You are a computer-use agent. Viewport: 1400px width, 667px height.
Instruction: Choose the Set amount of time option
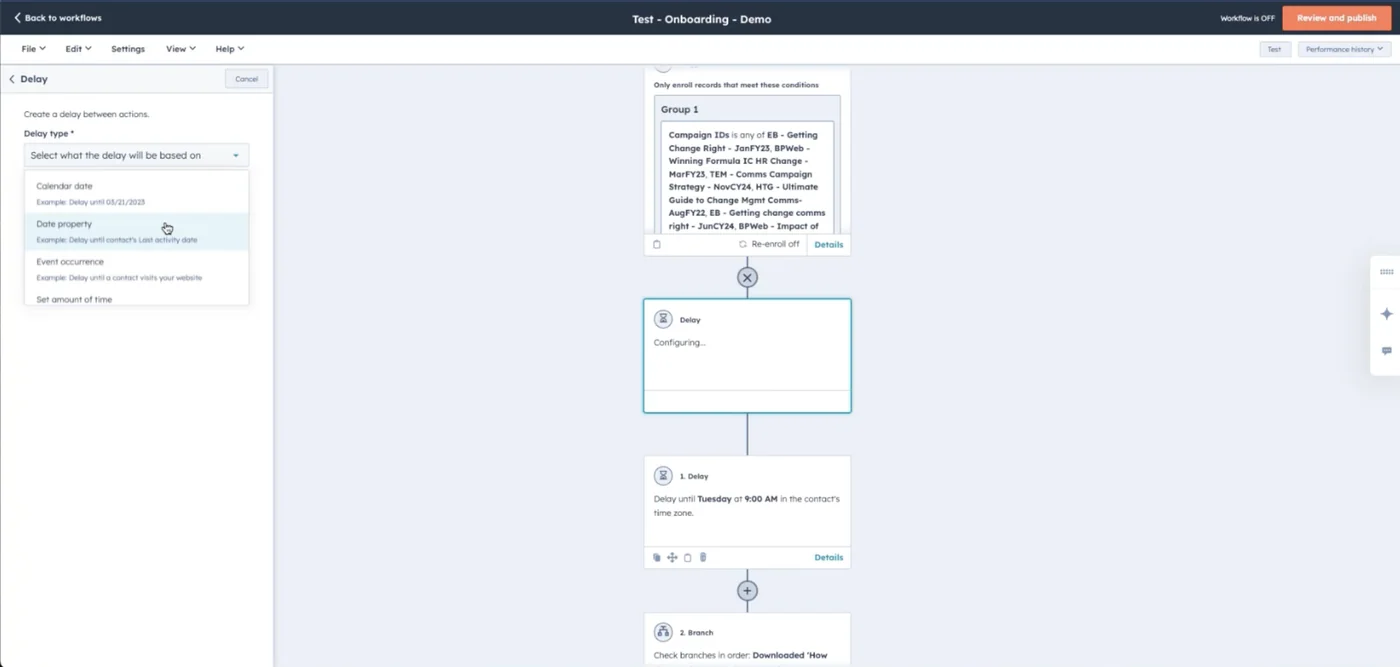pyautogui.click(x=136, y=298)
